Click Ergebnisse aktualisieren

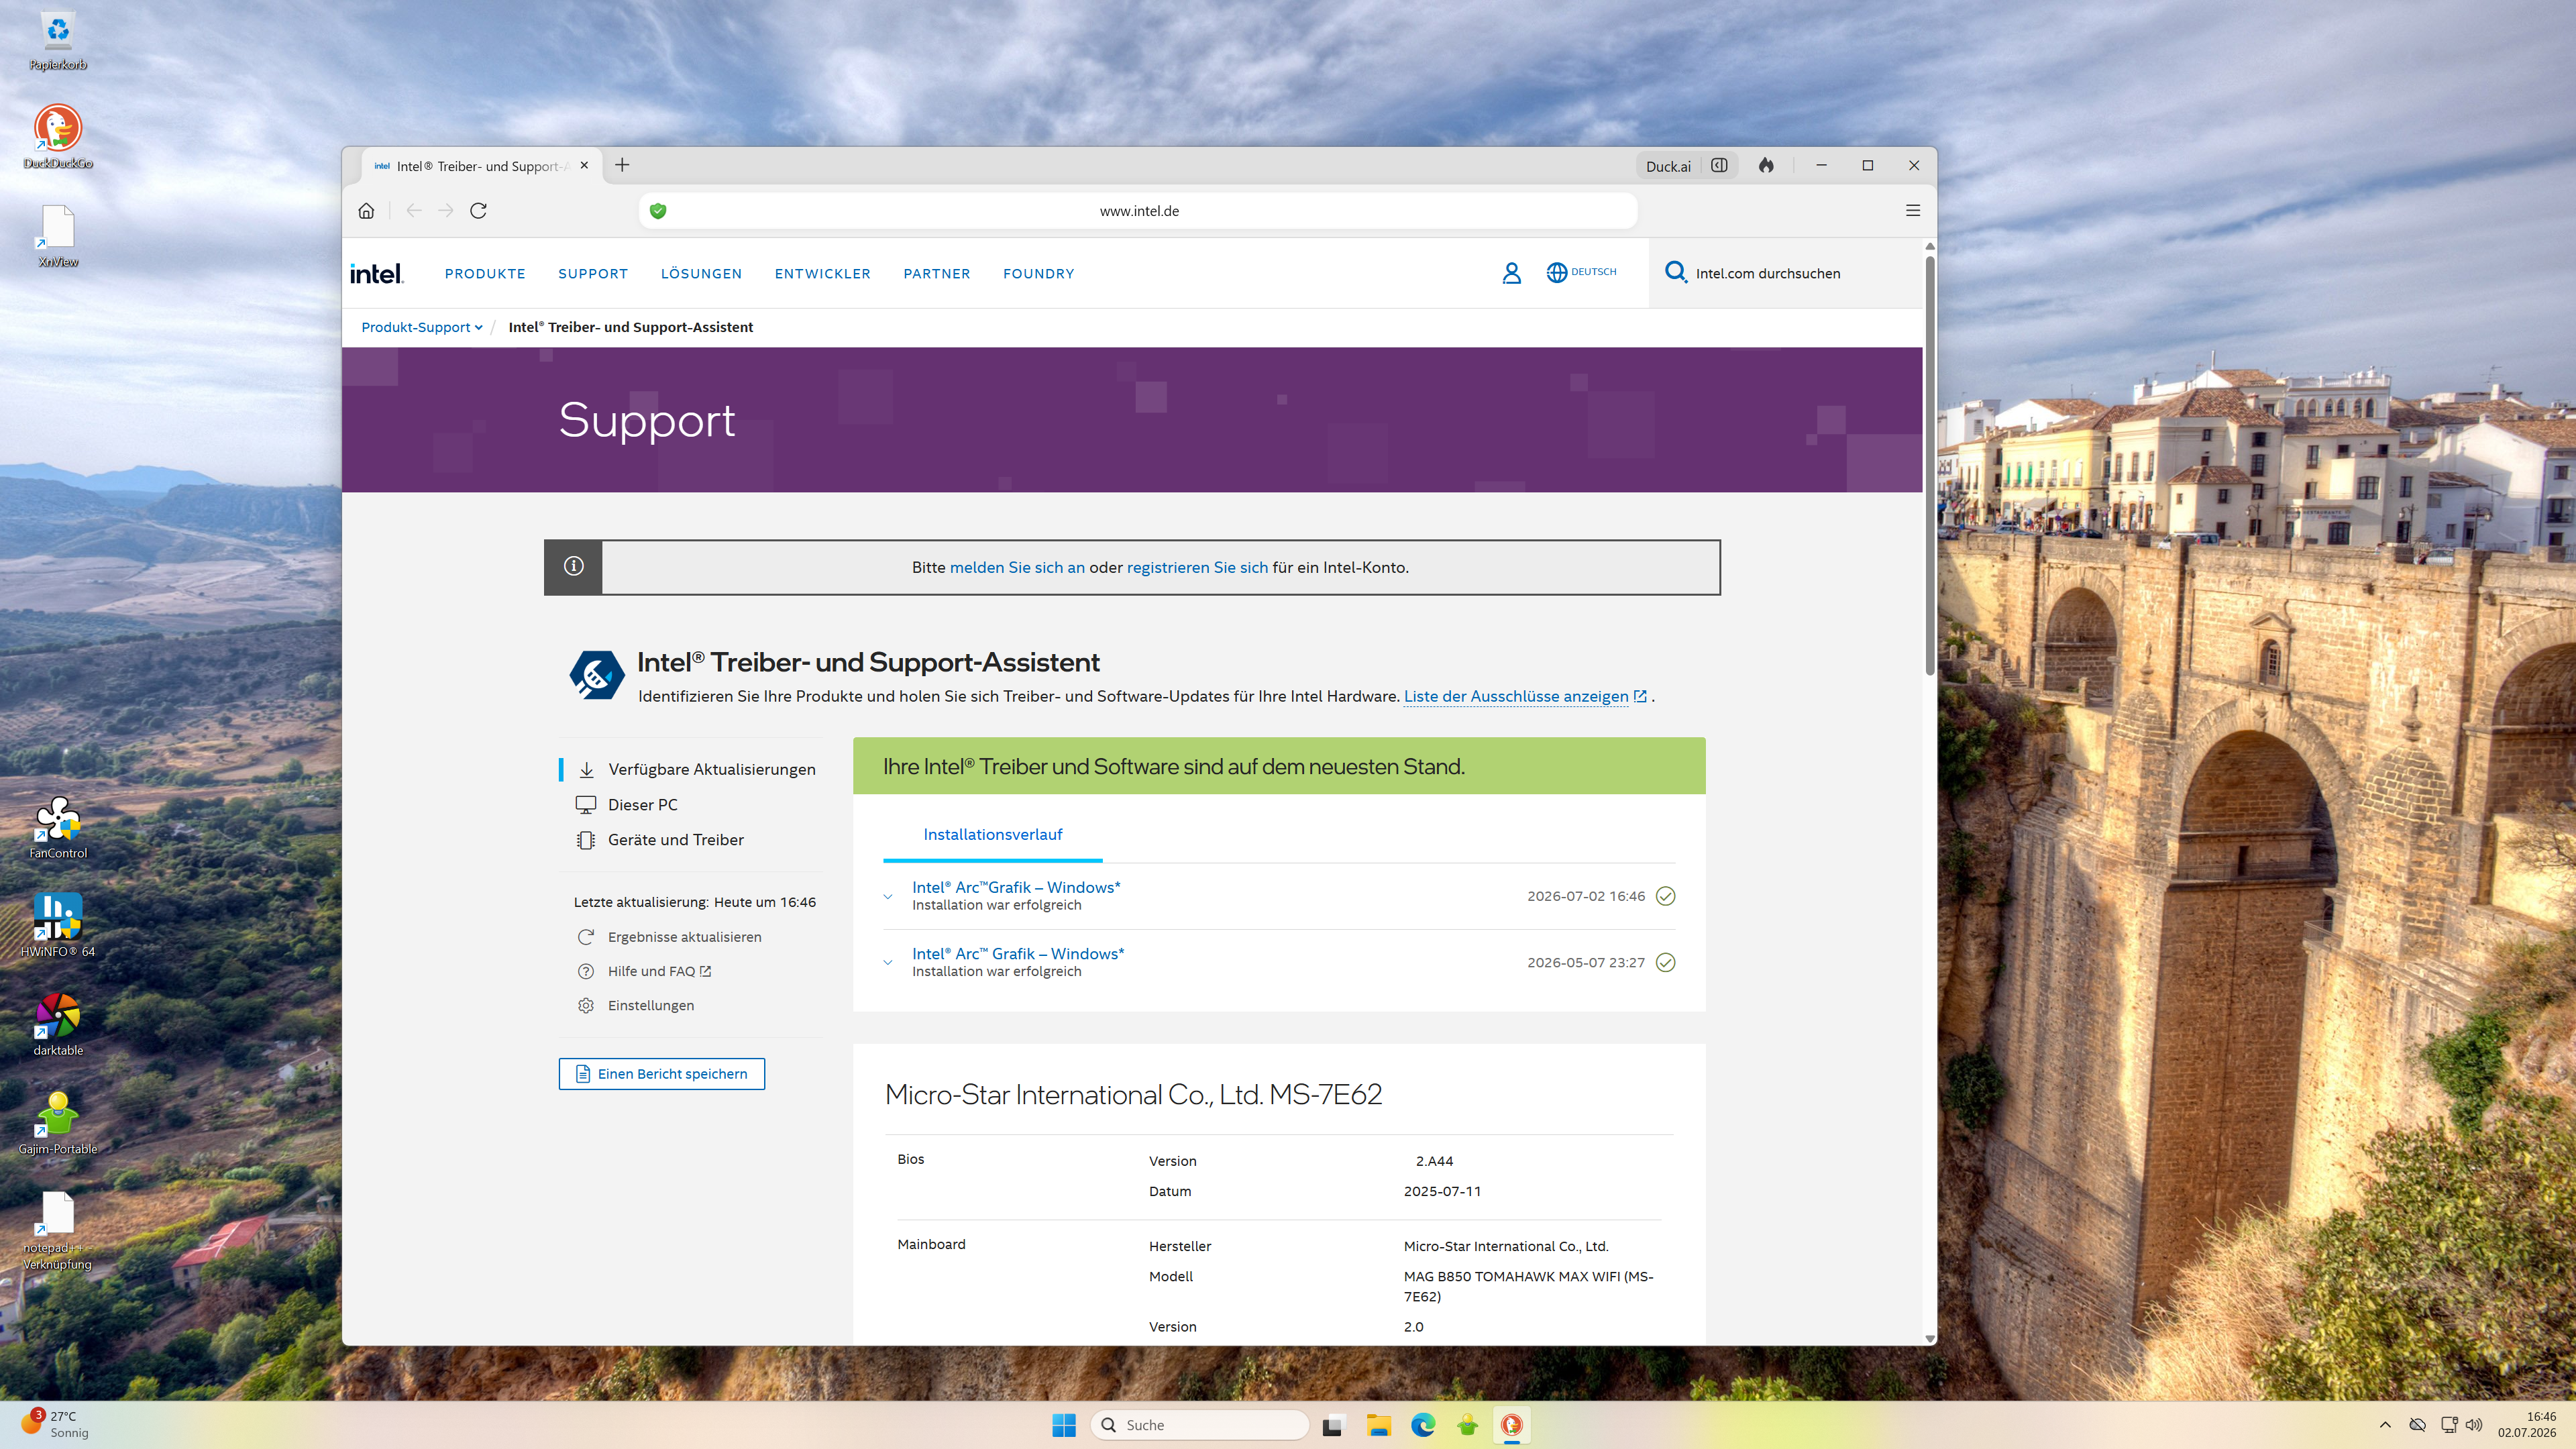tap(669, 937)
